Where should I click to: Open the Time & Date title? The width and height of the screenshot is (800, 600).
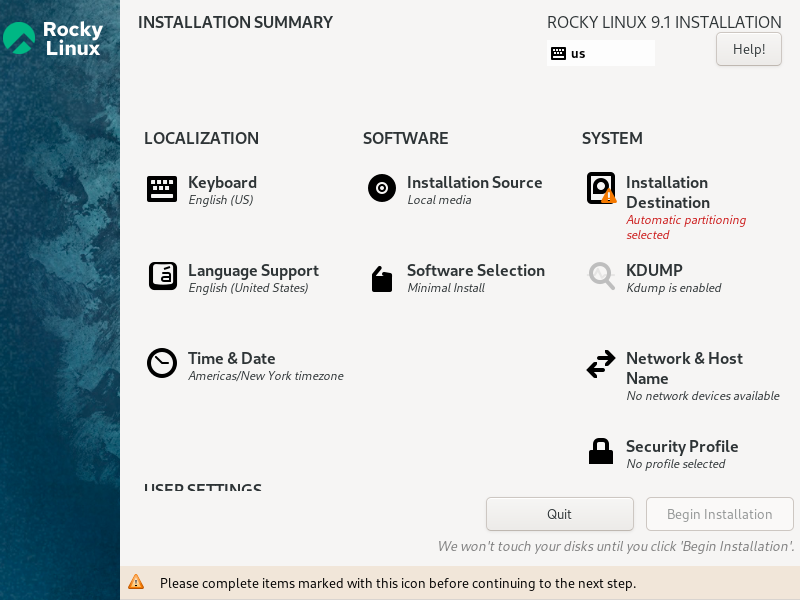[x=232, y=358]
